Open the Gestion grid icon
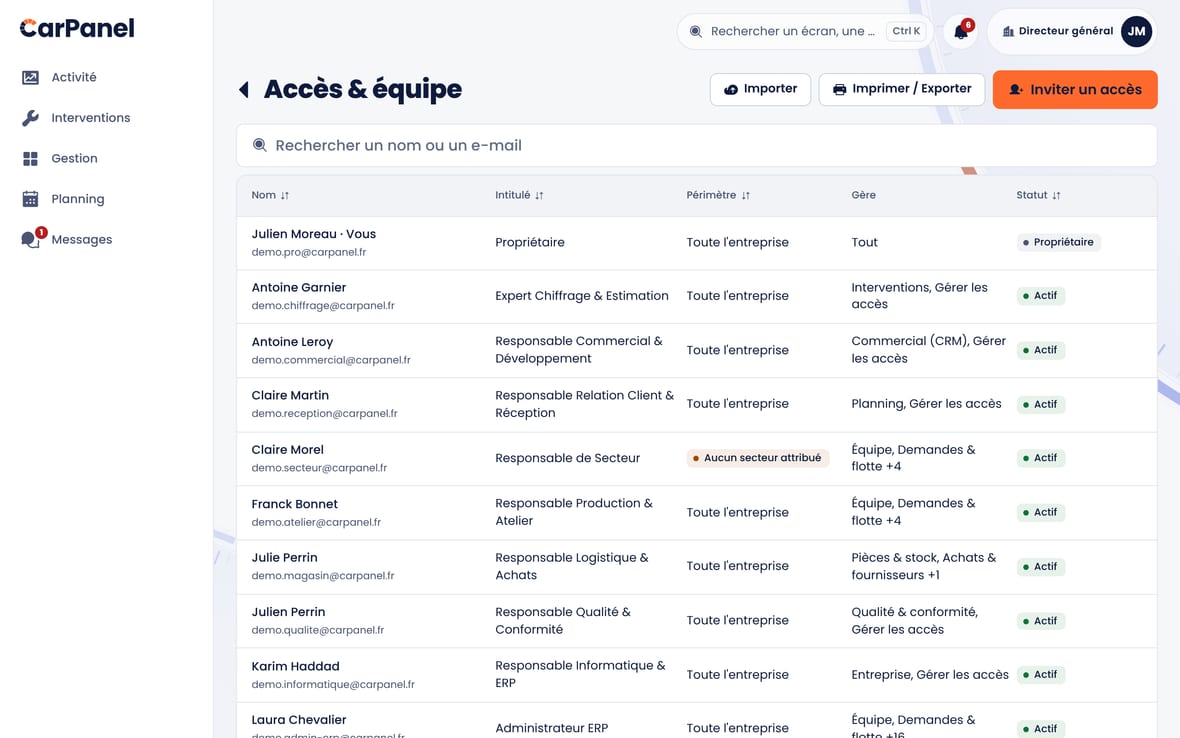The height and width of the screenshot is (738, 1180). point(30,159)
